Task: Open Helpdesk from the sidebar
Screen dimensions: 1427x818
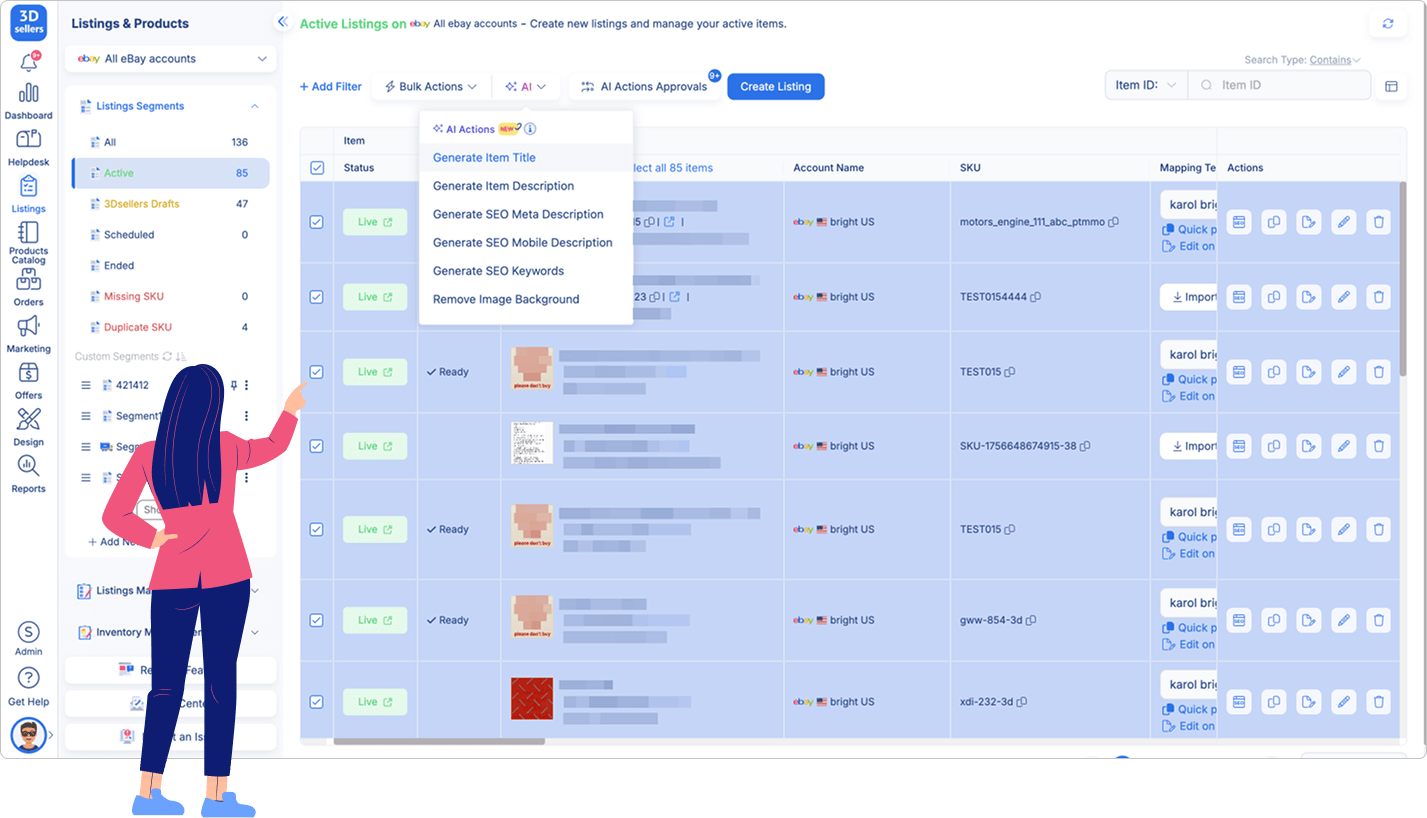Action: [x=29, y=146]
